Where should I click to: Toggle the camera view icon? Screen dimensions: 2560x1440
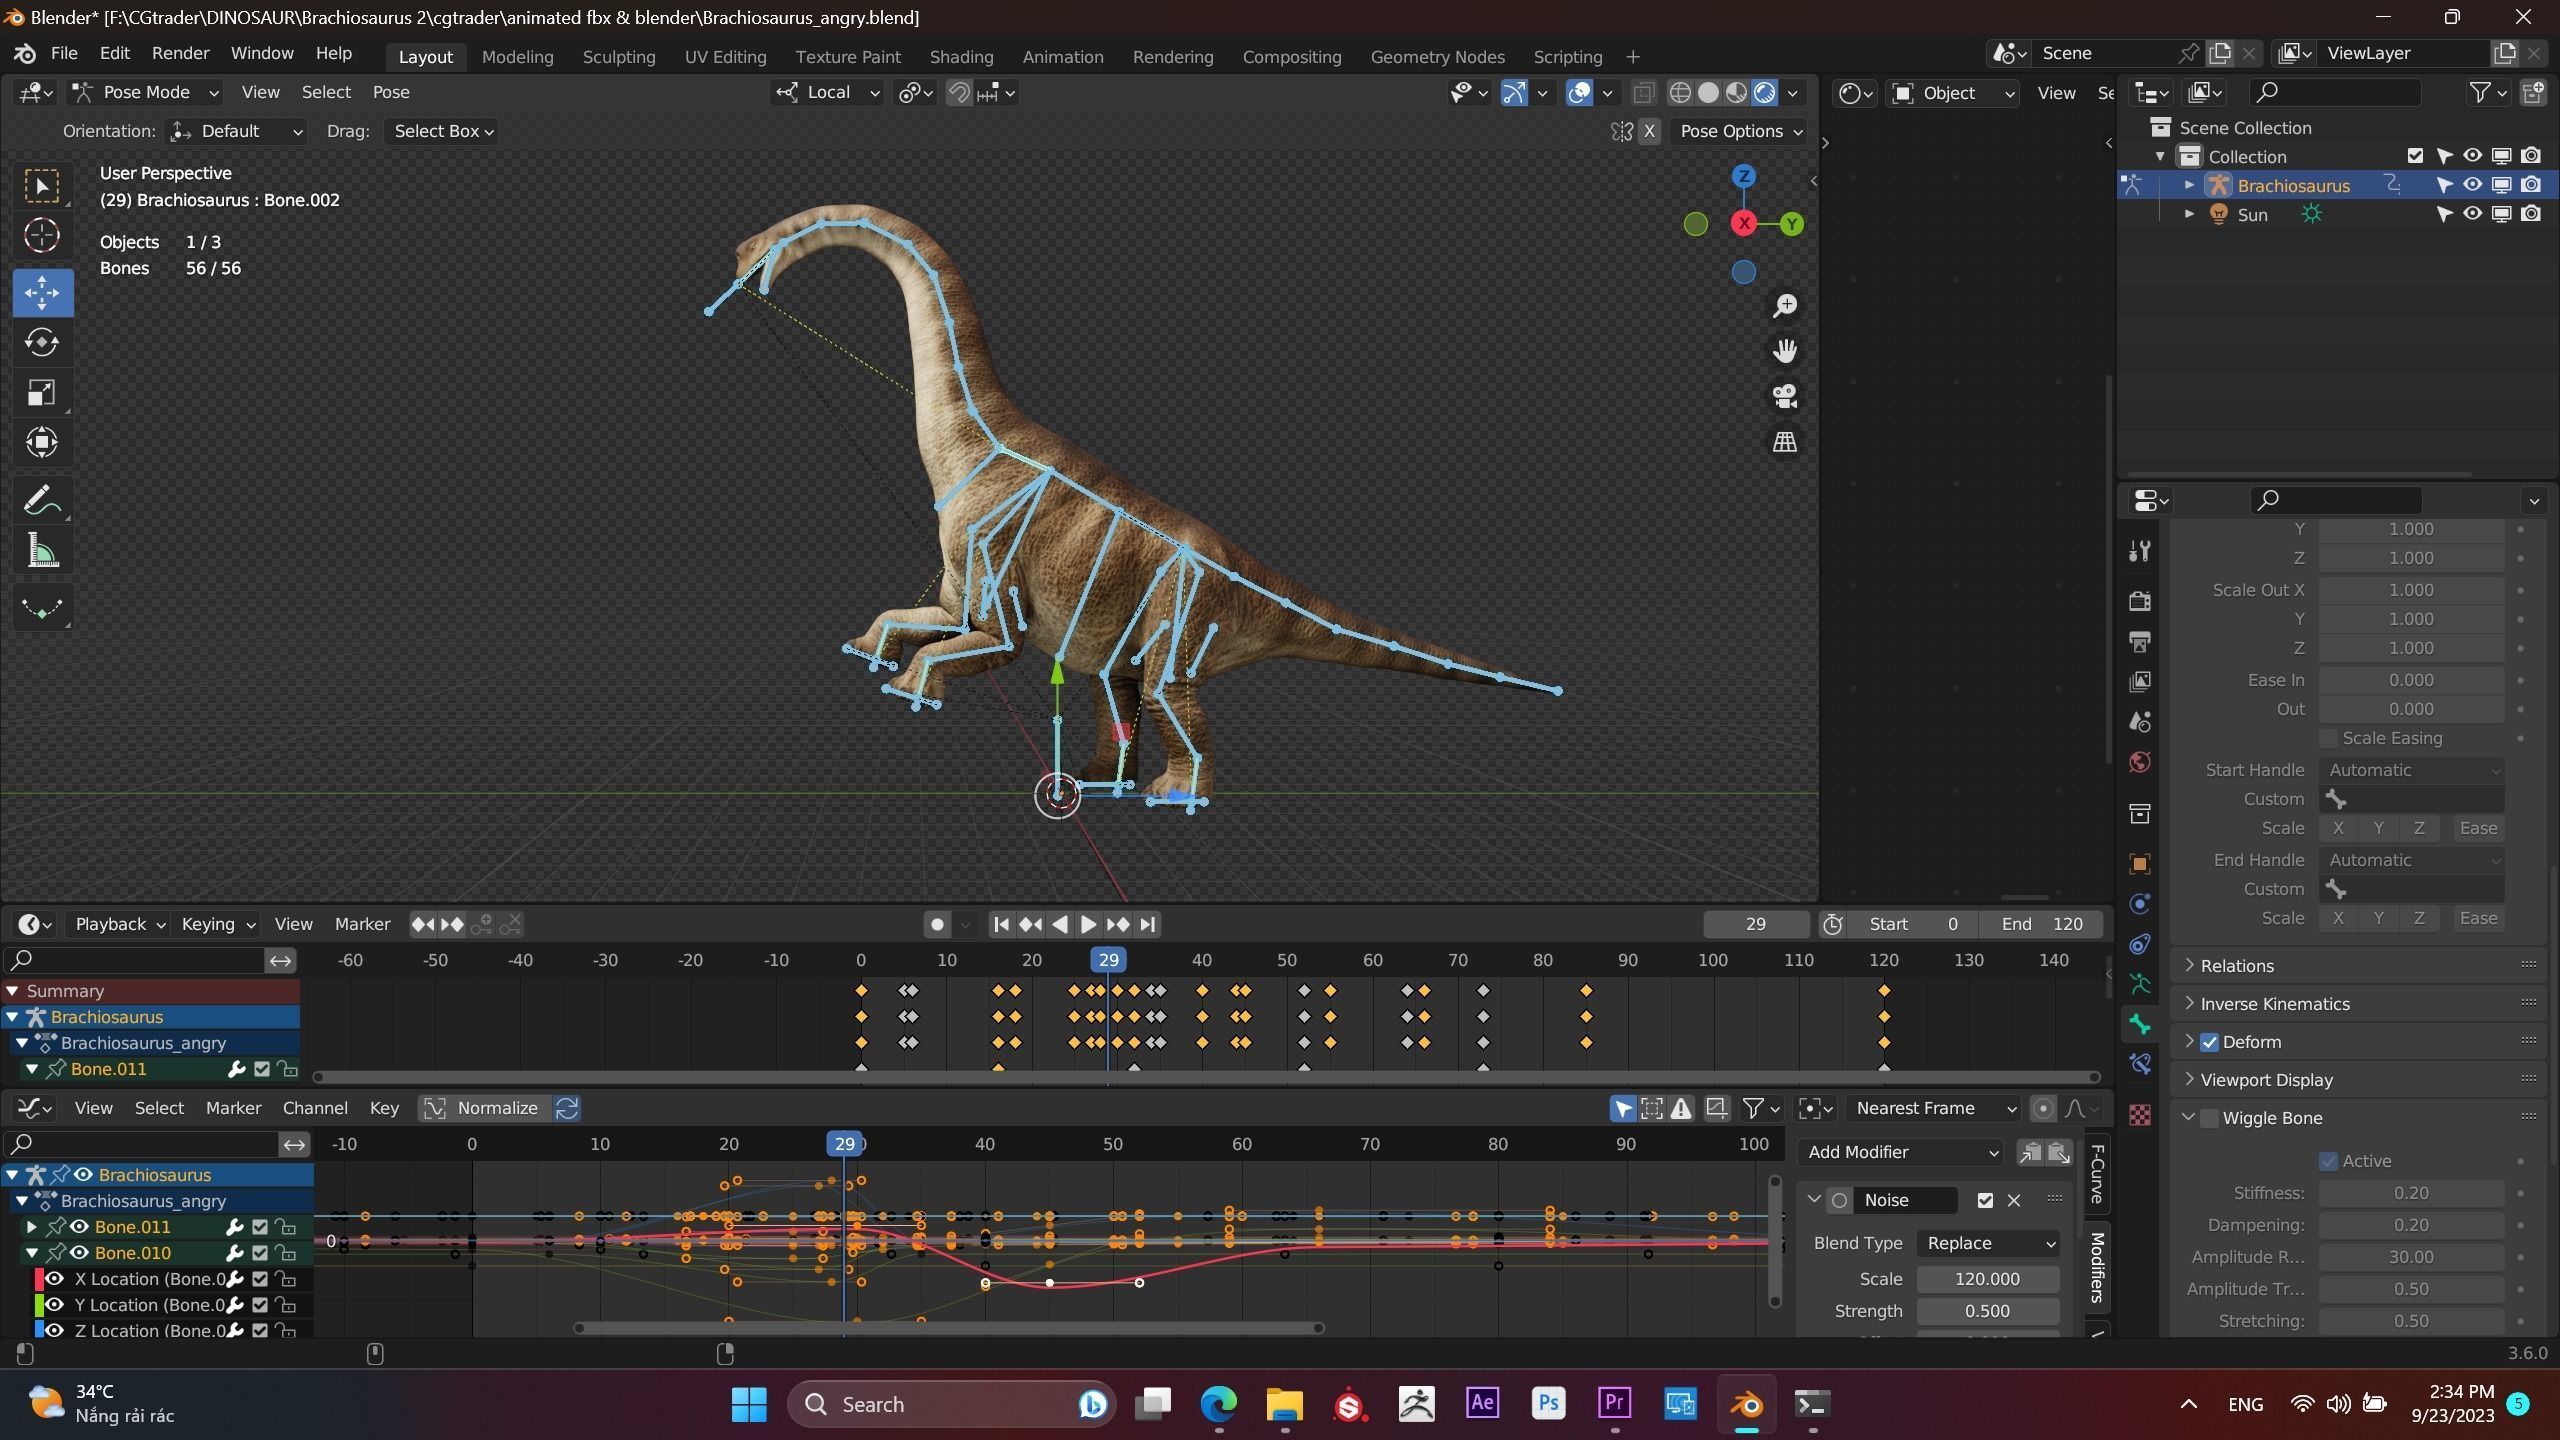[1785, 396]
